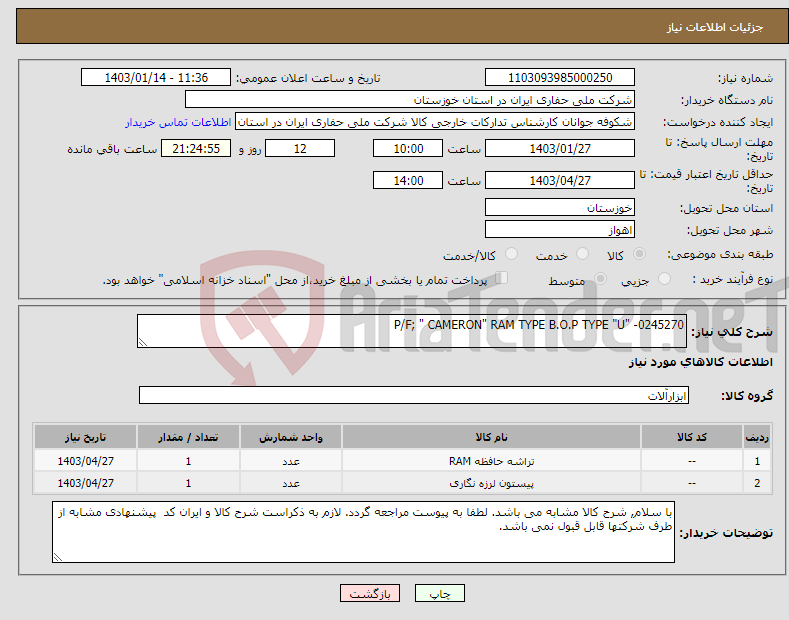789x620 pixels.
Task: Select the کالا radio button
Action: (639, 254)
